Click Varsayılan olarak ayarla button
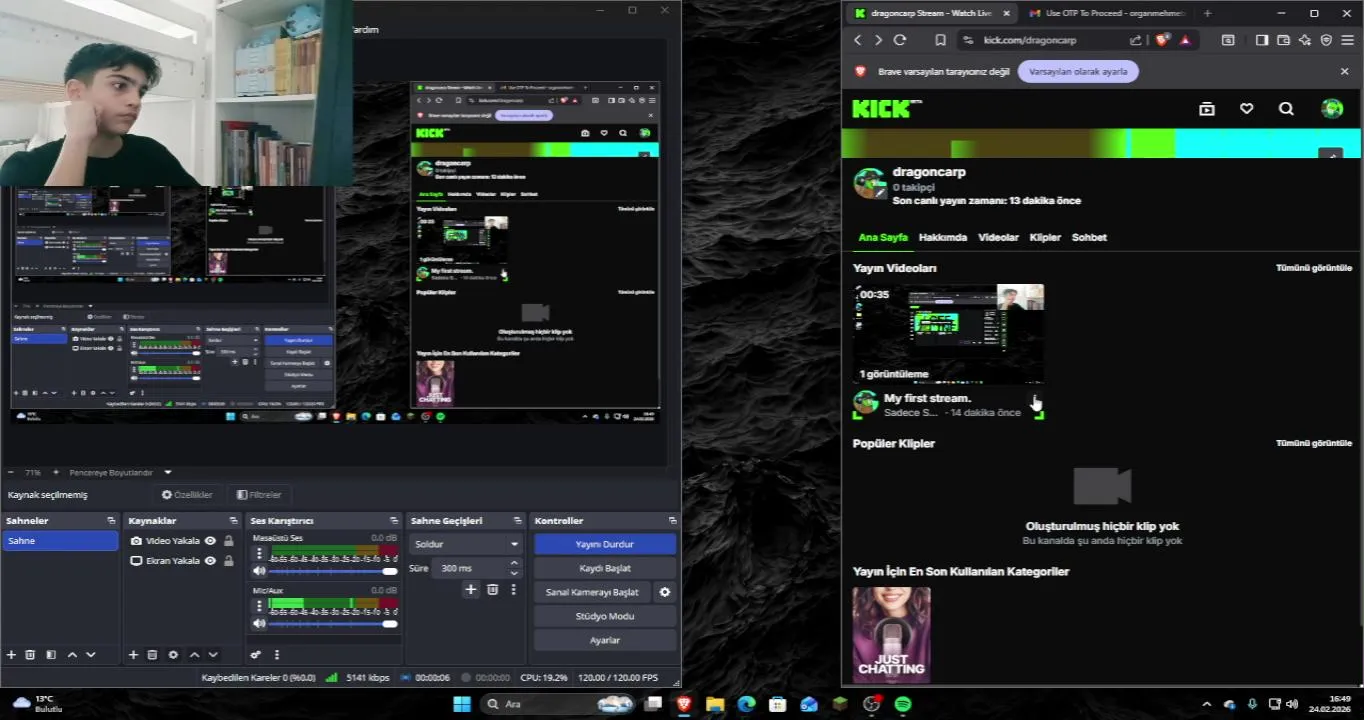 (1078, 71)
